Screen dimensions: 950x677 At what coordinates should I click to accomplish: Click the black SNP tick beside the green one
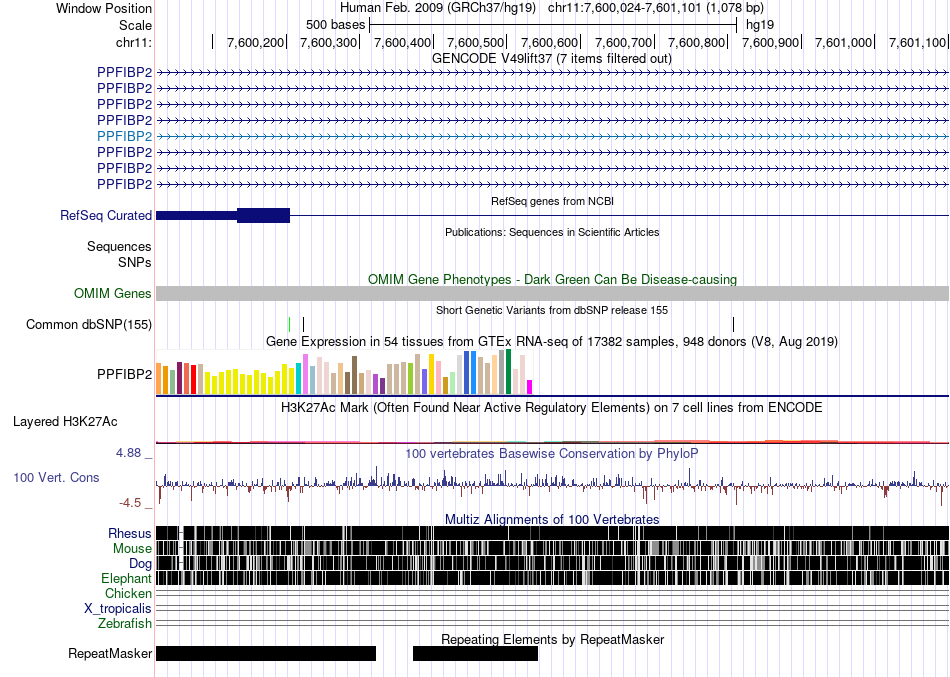tap(304, 324)
